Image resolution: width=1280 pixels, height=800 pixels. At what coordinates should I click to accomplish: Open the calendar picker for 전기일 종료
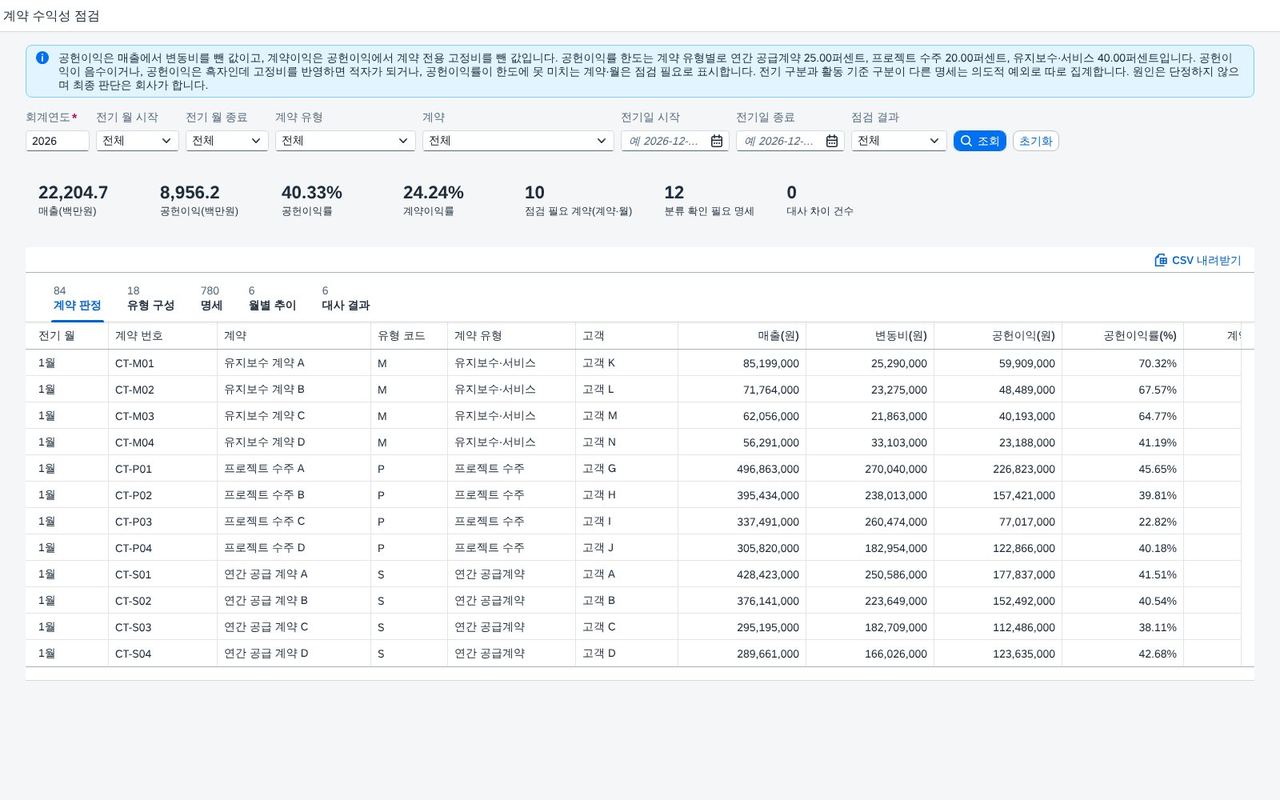pyautogui.click(x=832, y=141)
